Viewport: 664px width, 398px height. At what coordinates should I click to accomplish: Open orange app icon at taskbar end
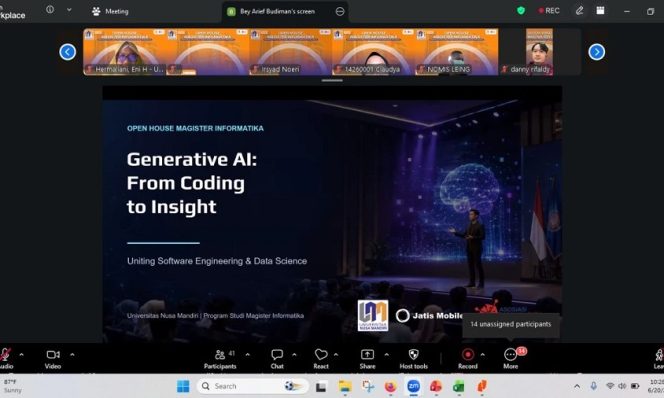tap(482, 386)
